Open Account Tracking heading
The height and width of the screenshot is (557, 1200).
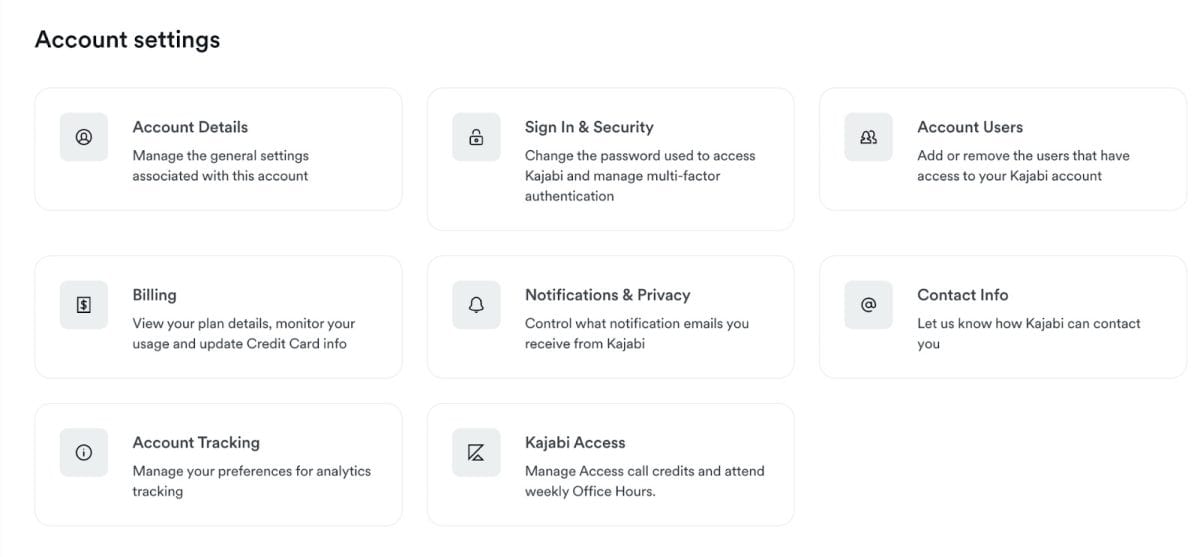[x=196, y=442]
